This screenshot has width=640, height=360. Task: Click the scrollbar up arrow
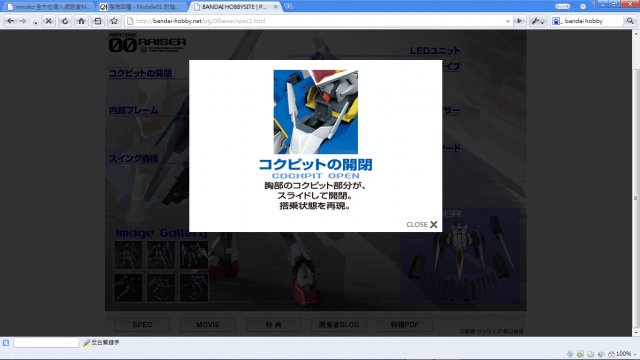click(x=636, y=33)
